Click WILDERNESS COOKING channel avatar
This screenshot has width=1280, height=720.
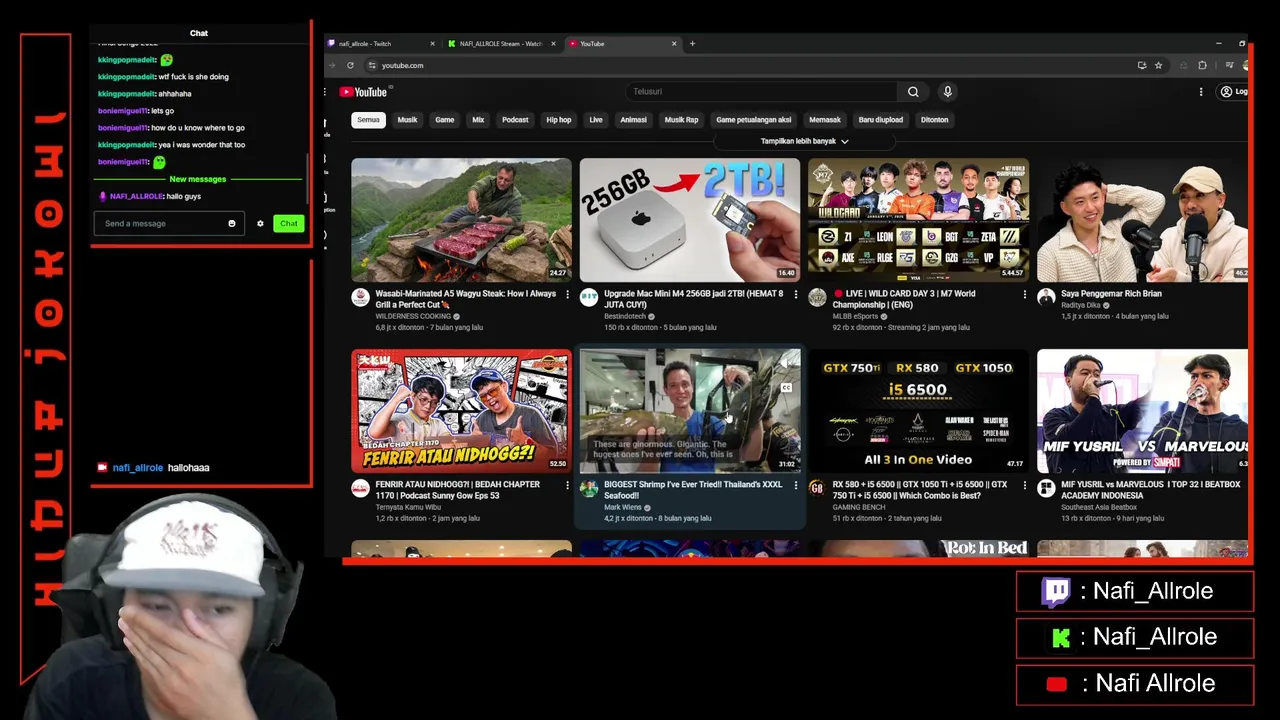pos(360,297)
